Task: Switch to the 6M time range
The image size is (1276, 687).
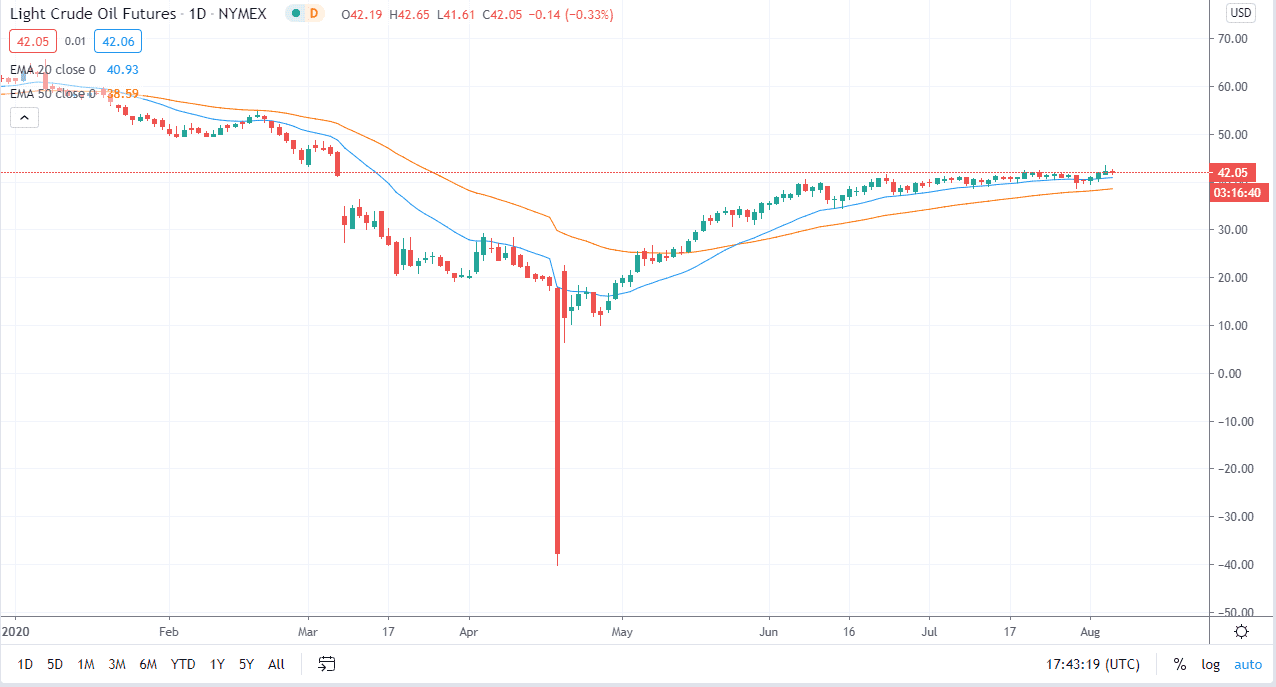Action: 148,664
